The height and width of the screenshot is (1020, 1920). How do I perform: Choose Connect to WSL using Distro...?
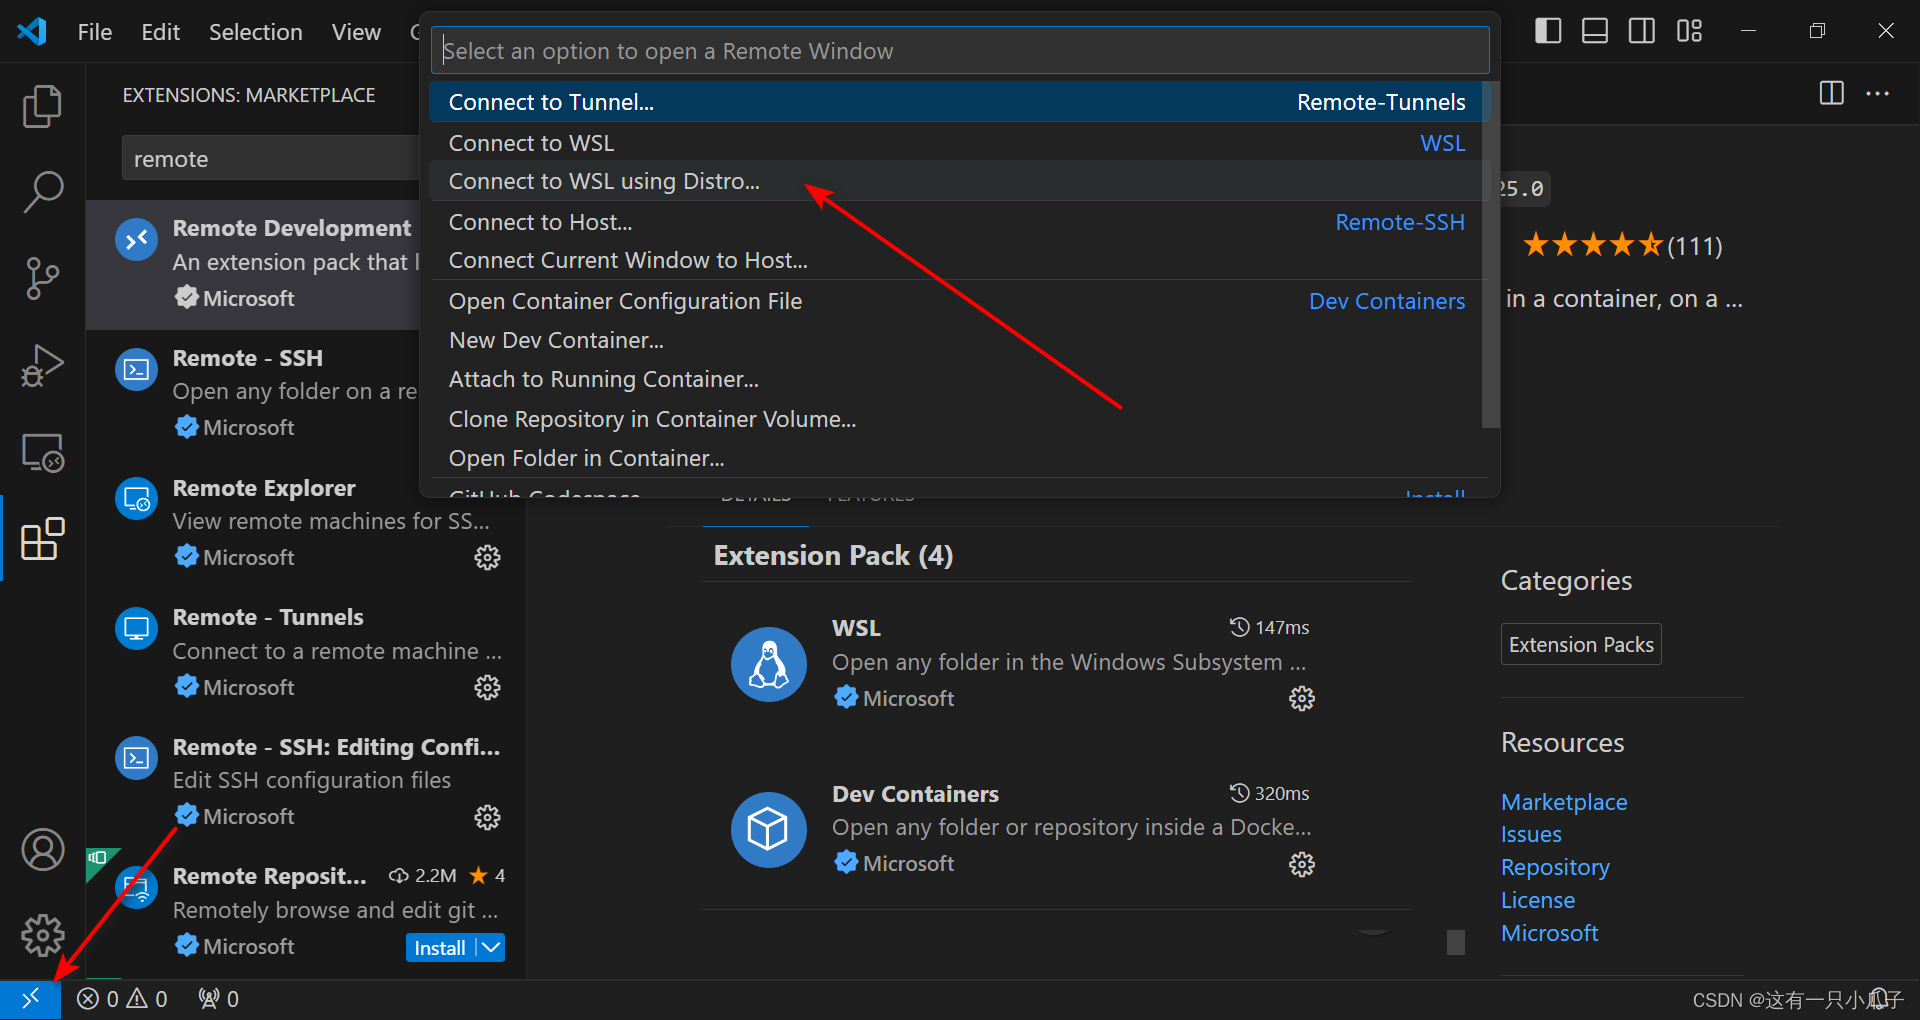(958, 181)
